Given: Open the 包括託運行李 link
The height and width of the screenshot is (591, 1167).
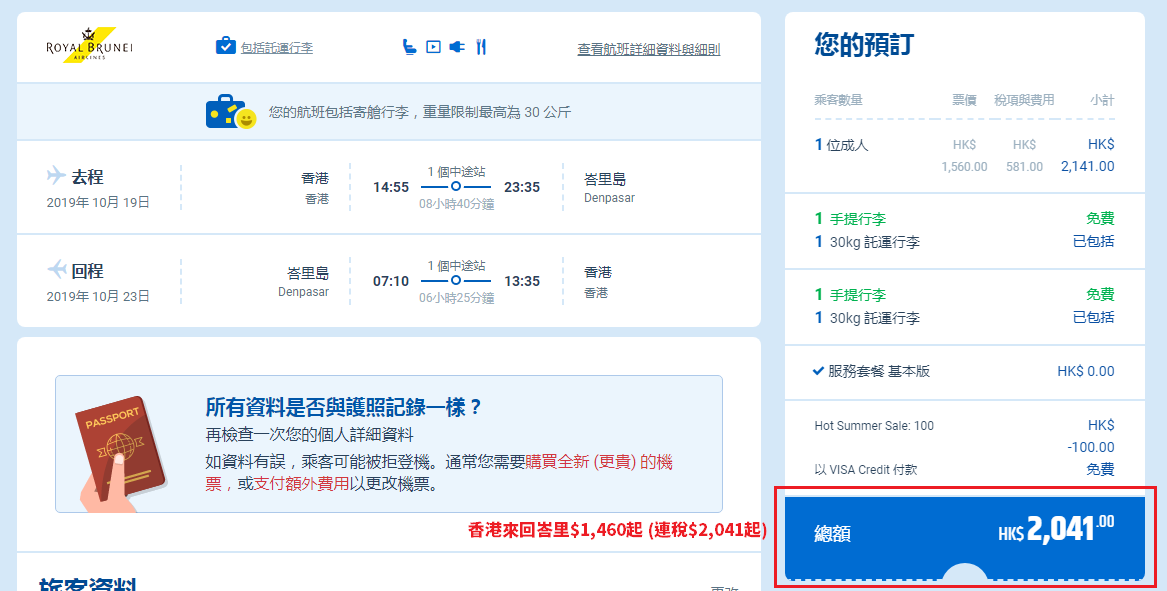Looking at the screenshot, I should click(276, 48).
